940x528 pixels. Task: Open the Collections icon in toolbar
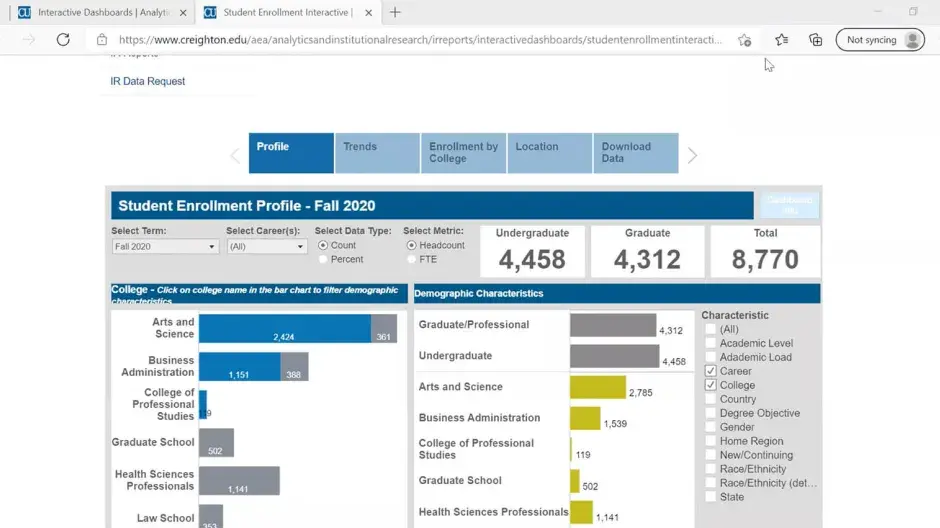(x=815, y=40)
